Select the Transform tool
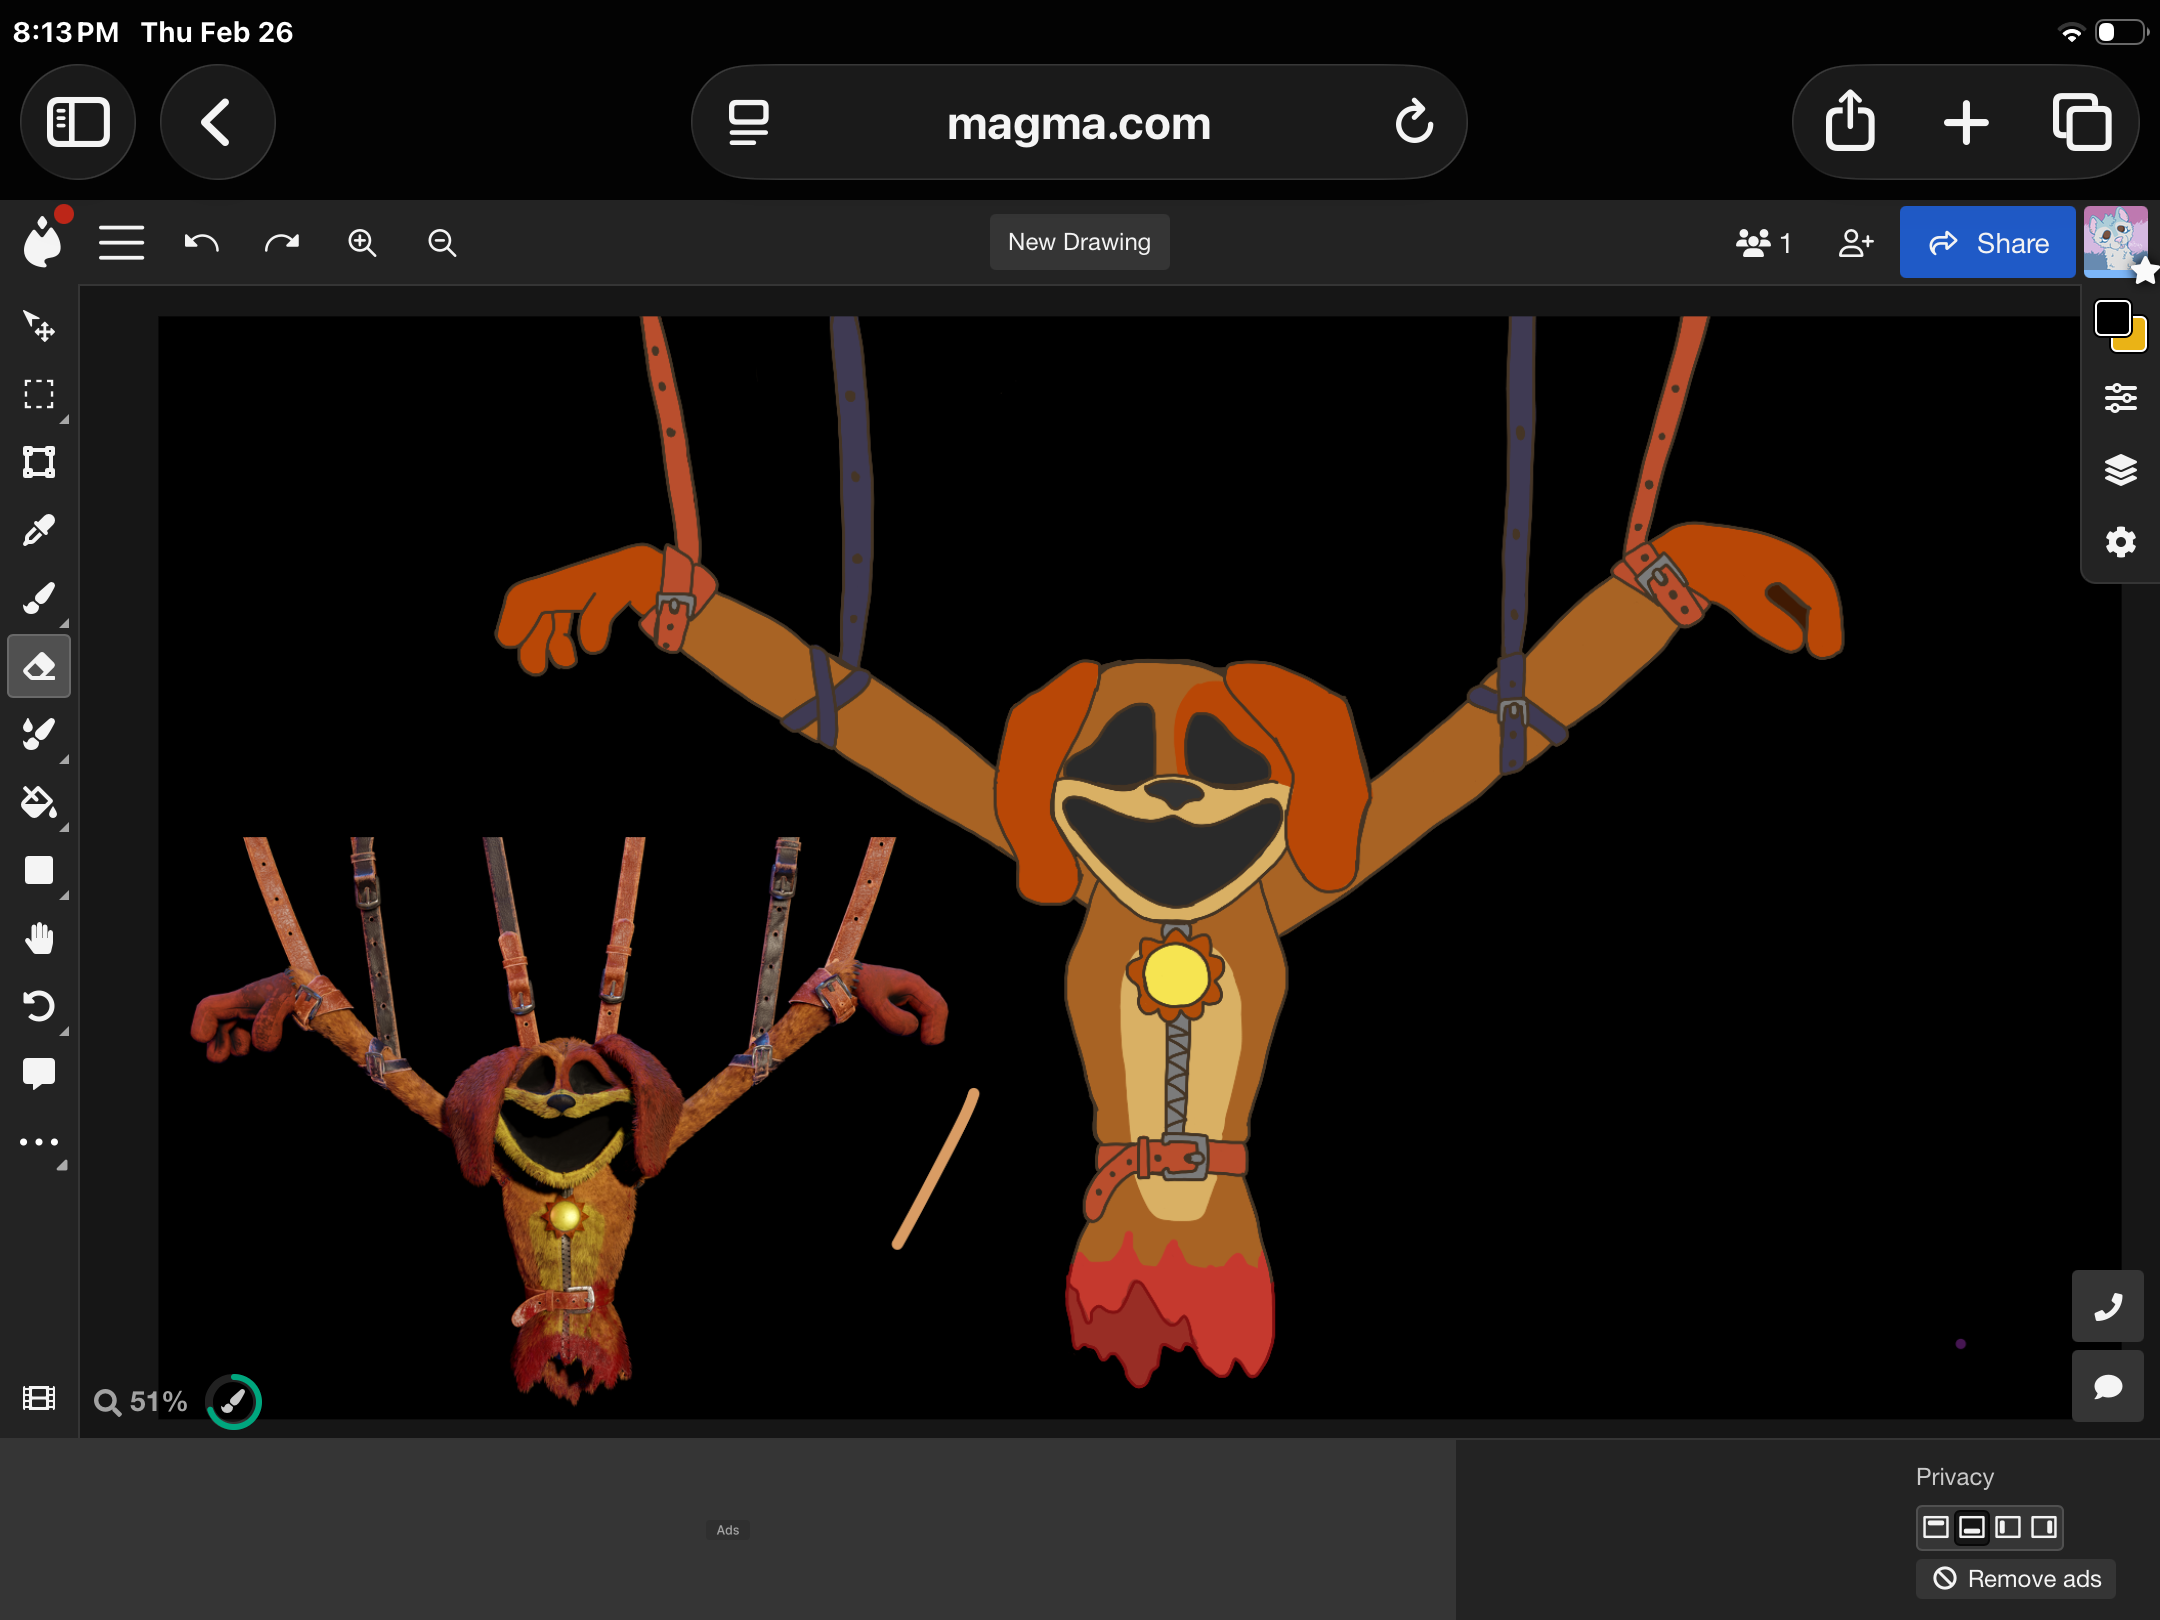 click(39, 462)
